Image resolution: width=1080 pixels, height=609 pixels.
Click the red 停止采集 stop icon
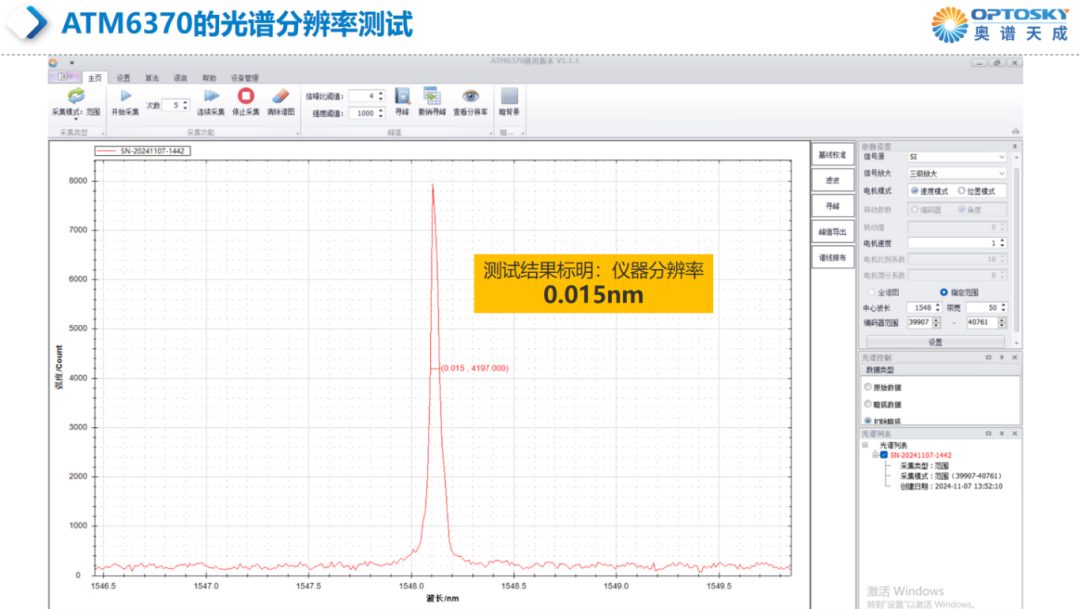click(246, 96)
